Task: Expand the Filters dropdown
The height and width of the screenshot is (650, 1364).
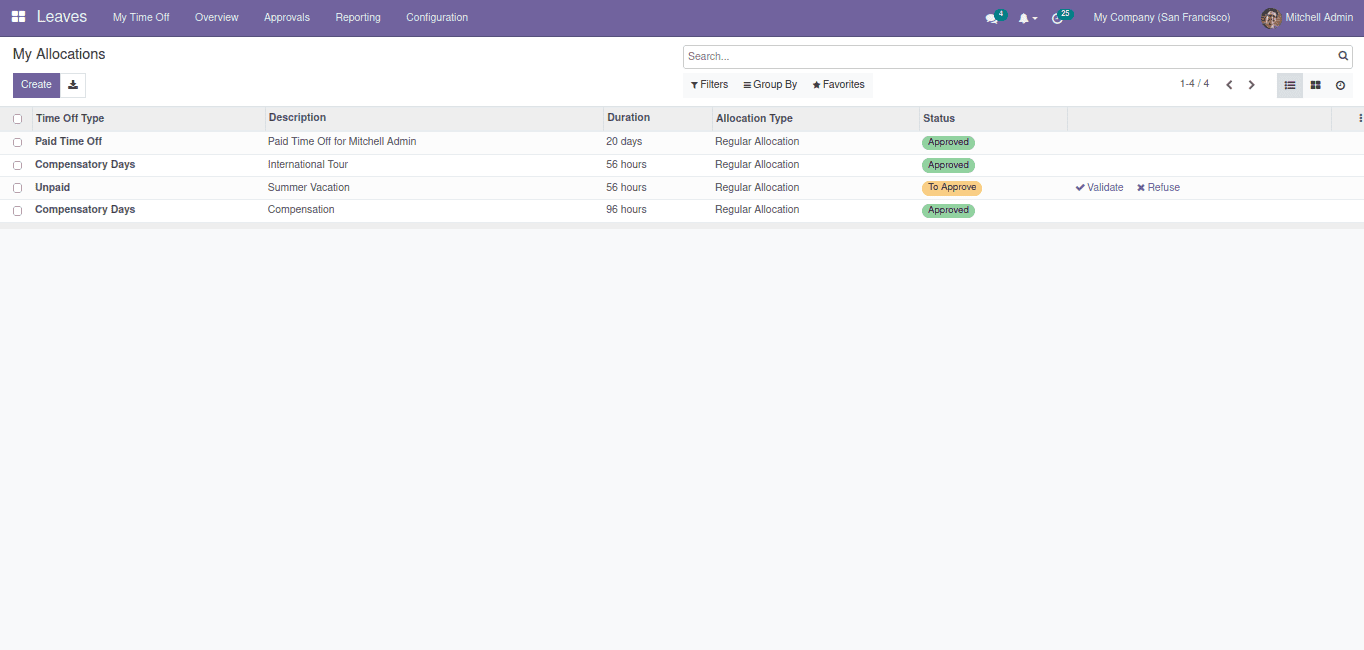Action: tap(709, 85)
